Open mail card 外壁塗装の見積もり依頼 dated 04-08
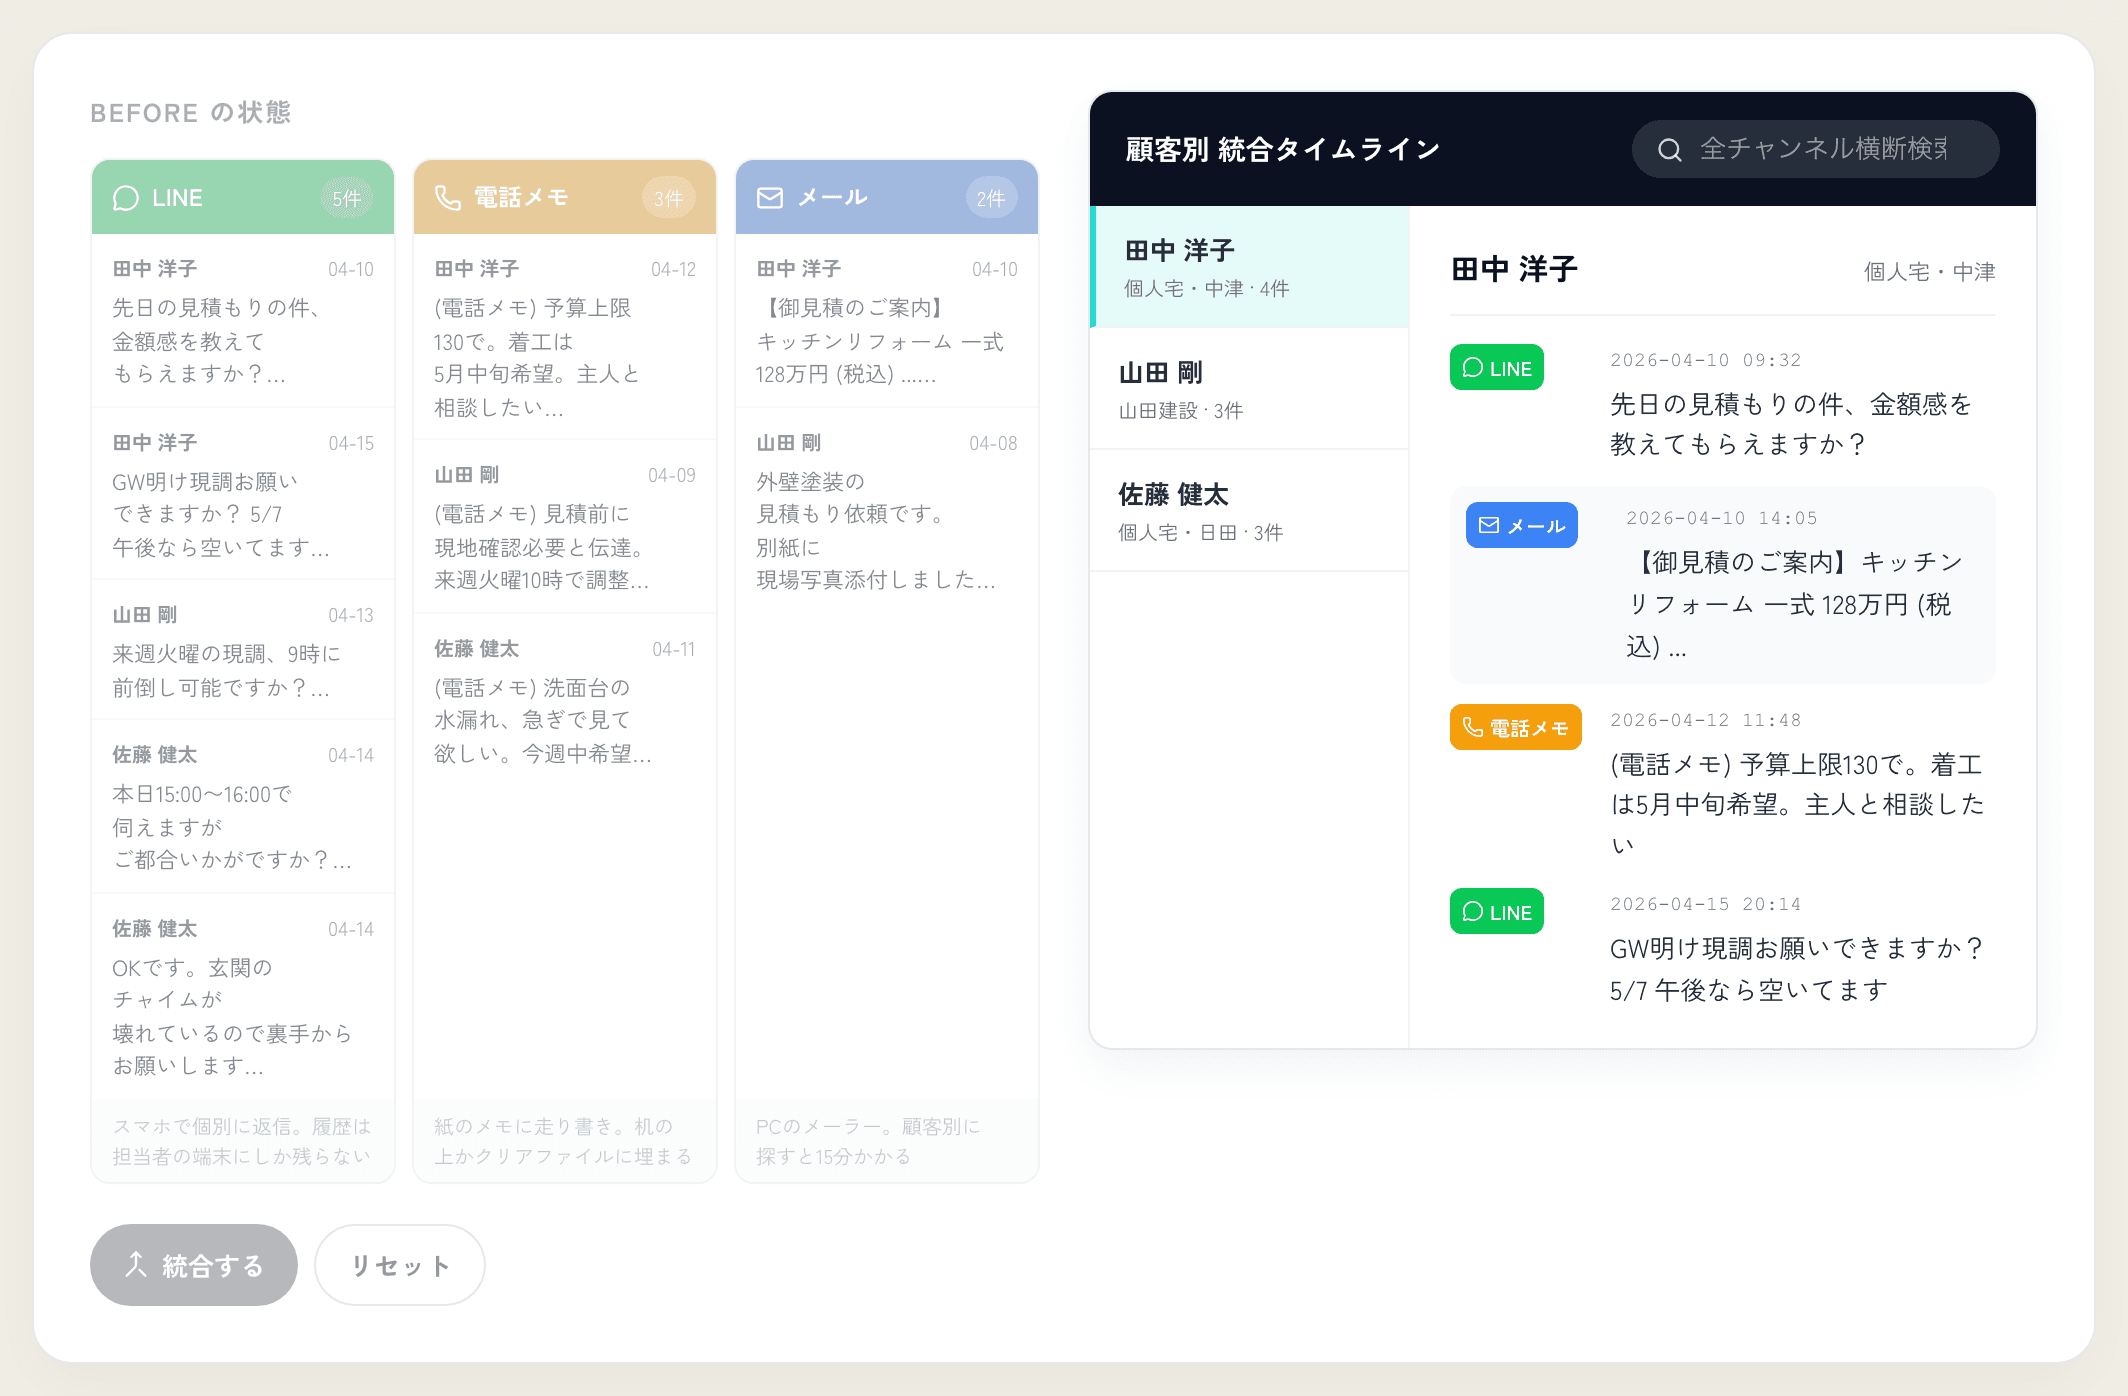2128x1396 pixels. (887, 511)
